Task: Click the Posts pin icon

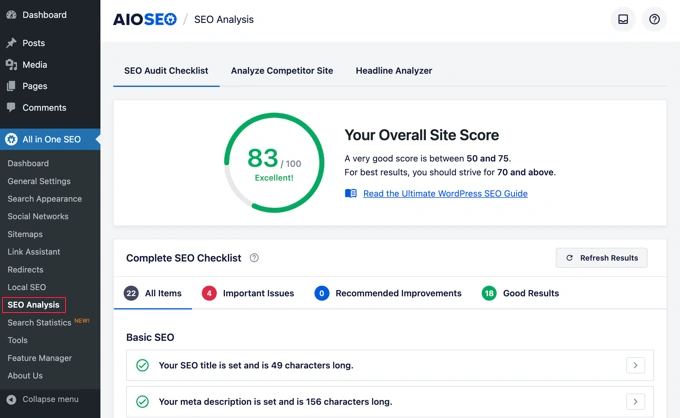Action: tap(11, 42)
